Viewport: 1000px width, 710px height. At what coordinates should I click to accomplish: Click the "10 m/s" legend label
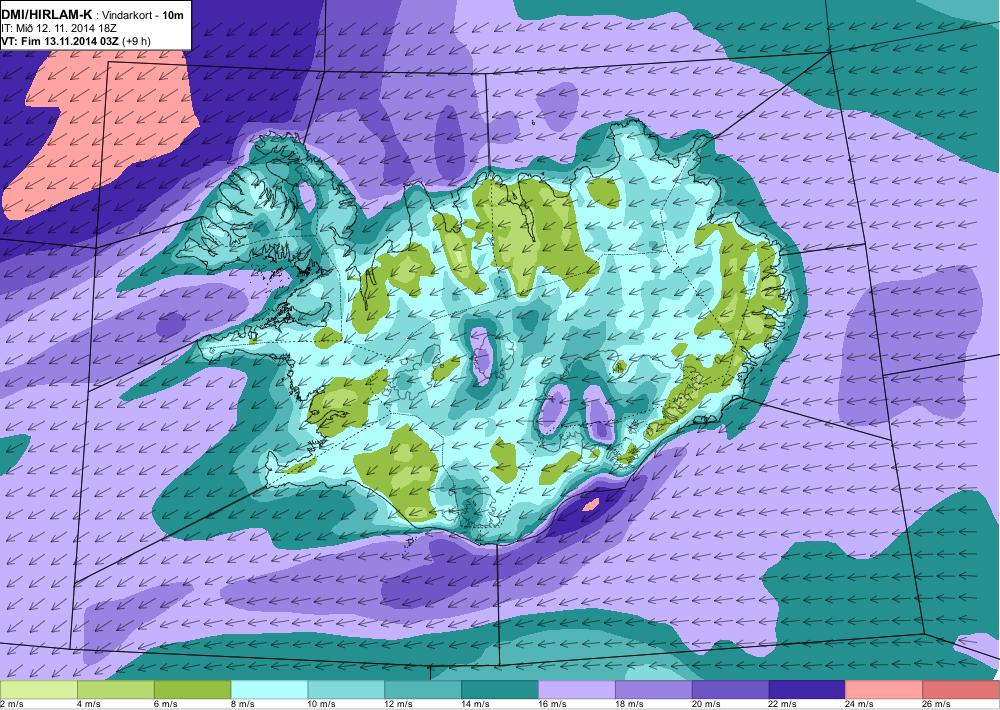point(321,704)
